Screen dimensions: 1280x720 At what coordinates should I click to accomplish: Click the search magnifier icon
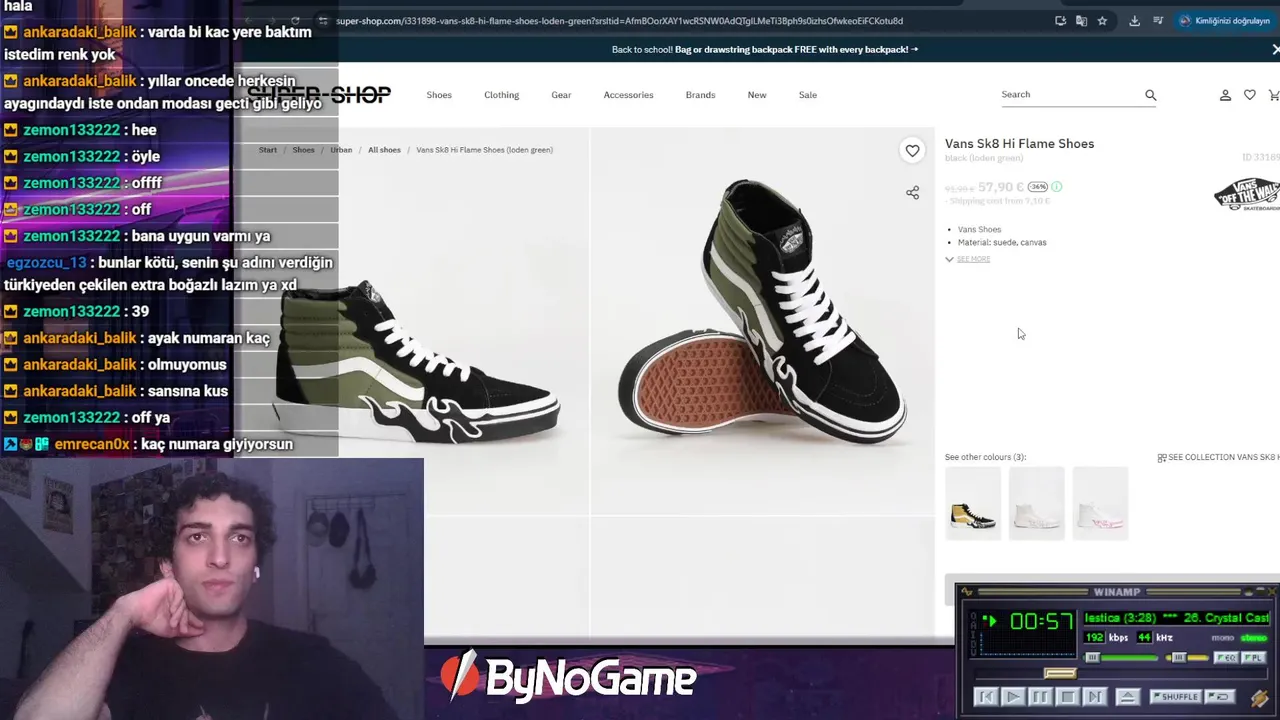pos(1150,95)
